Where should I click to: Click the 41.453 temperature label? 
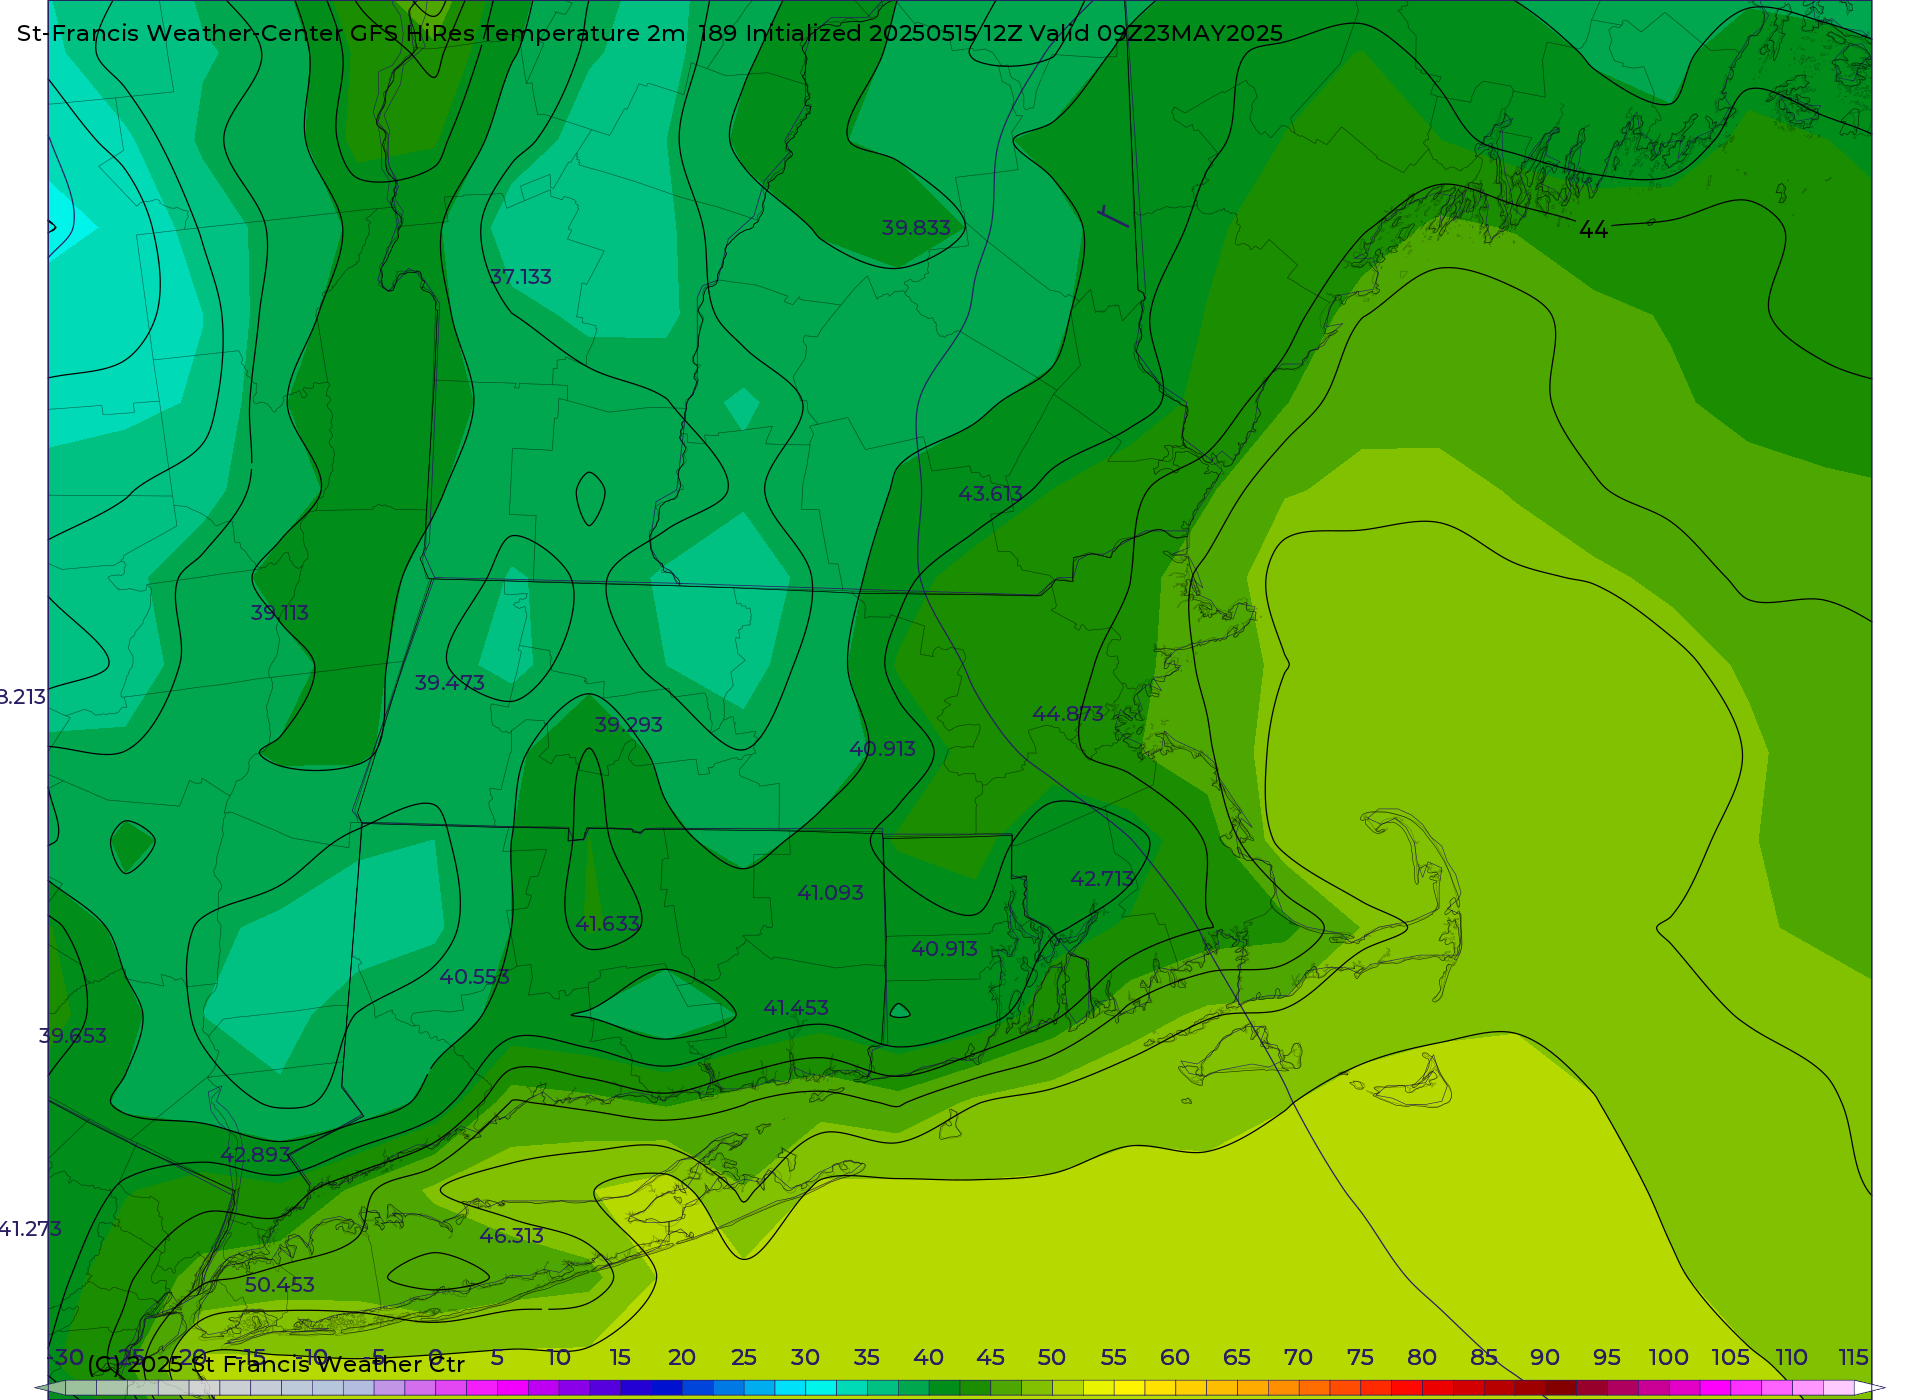(x=796, y=1008)
